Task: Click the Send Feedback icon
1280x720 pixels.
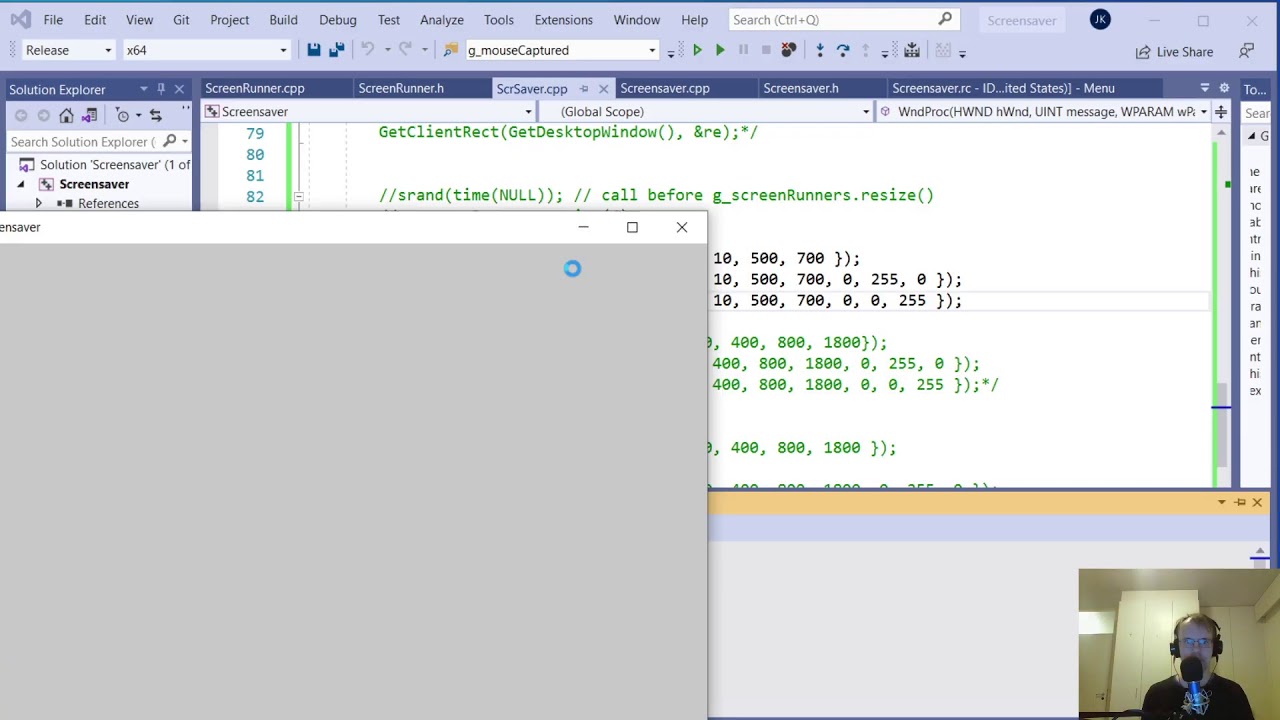Action: click(x=1247, y=51)
